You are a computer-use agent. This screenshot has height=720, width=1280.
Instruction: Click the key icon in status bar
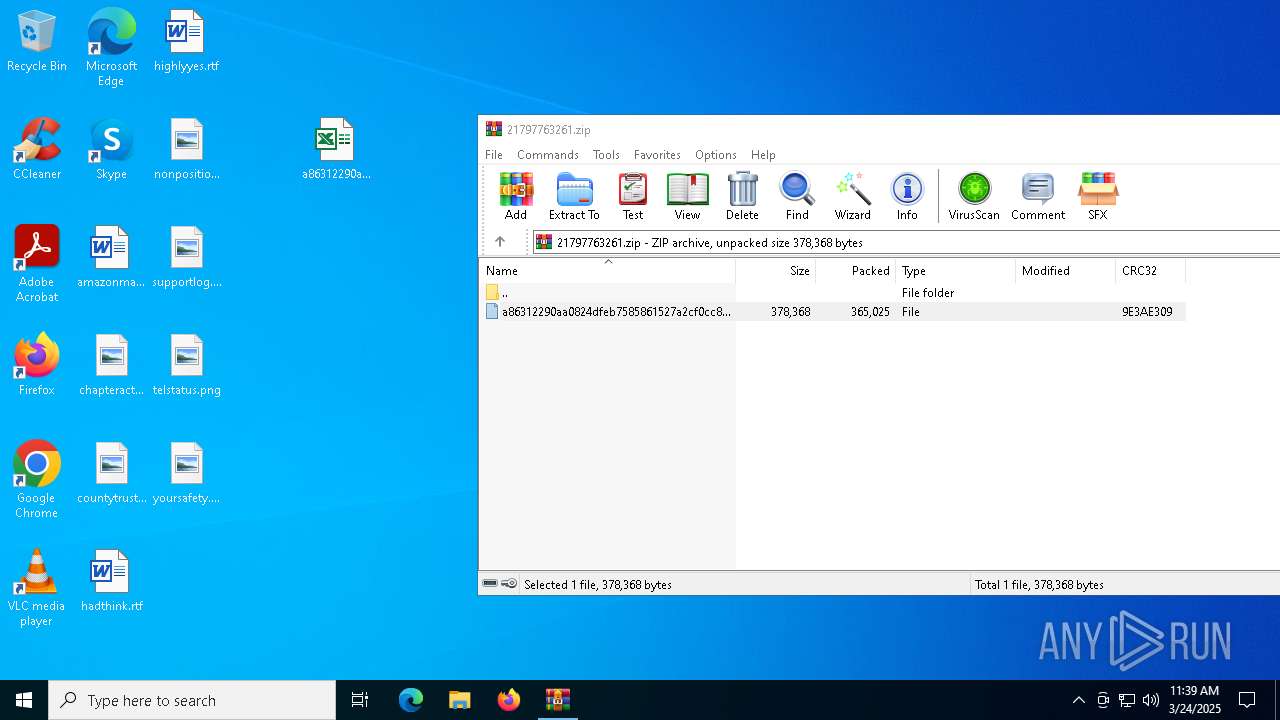point(509,584)
